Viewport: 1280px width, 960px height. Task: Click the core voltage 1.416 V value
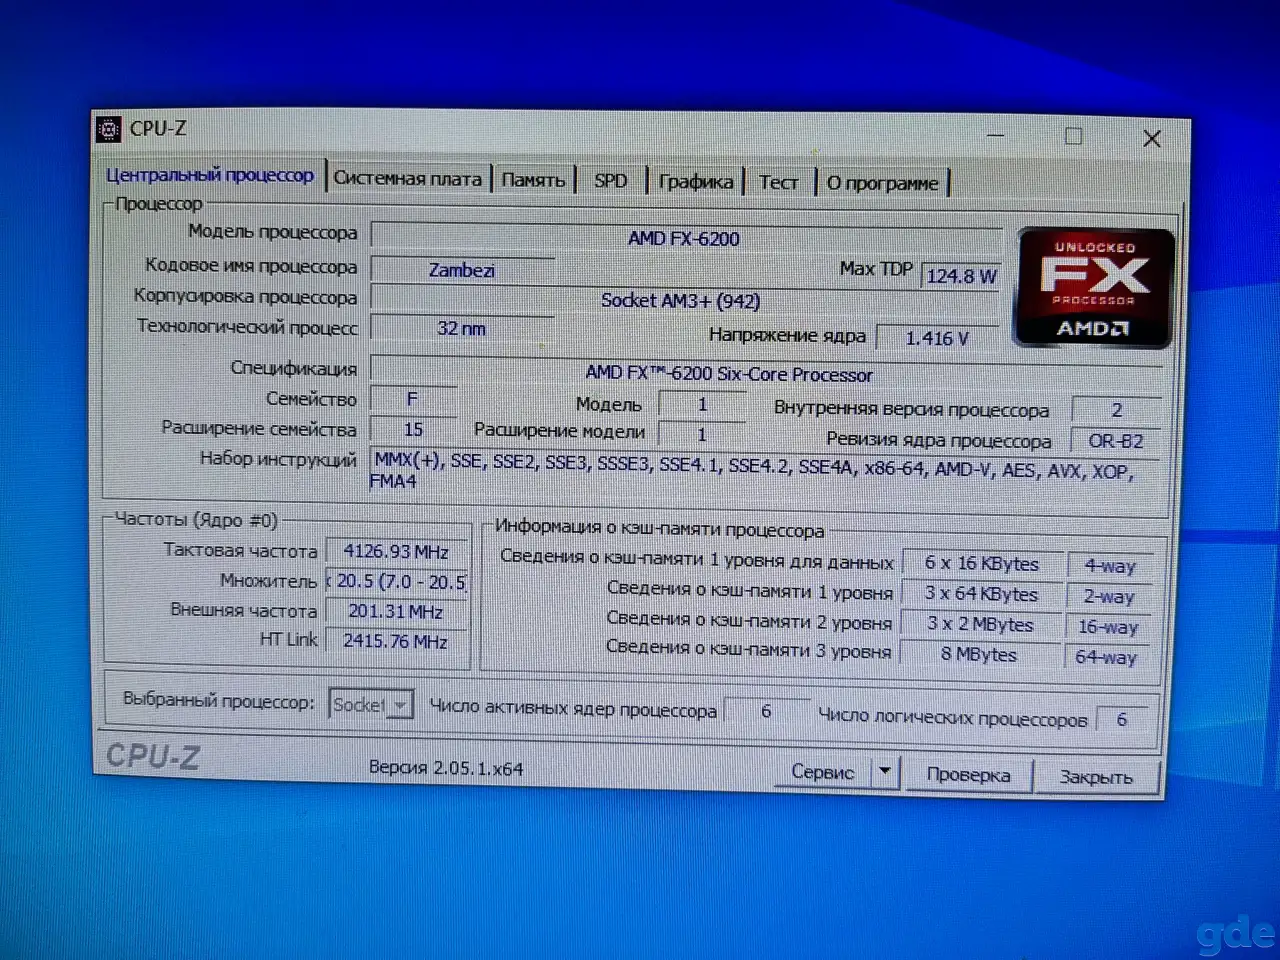coord(937,338)
